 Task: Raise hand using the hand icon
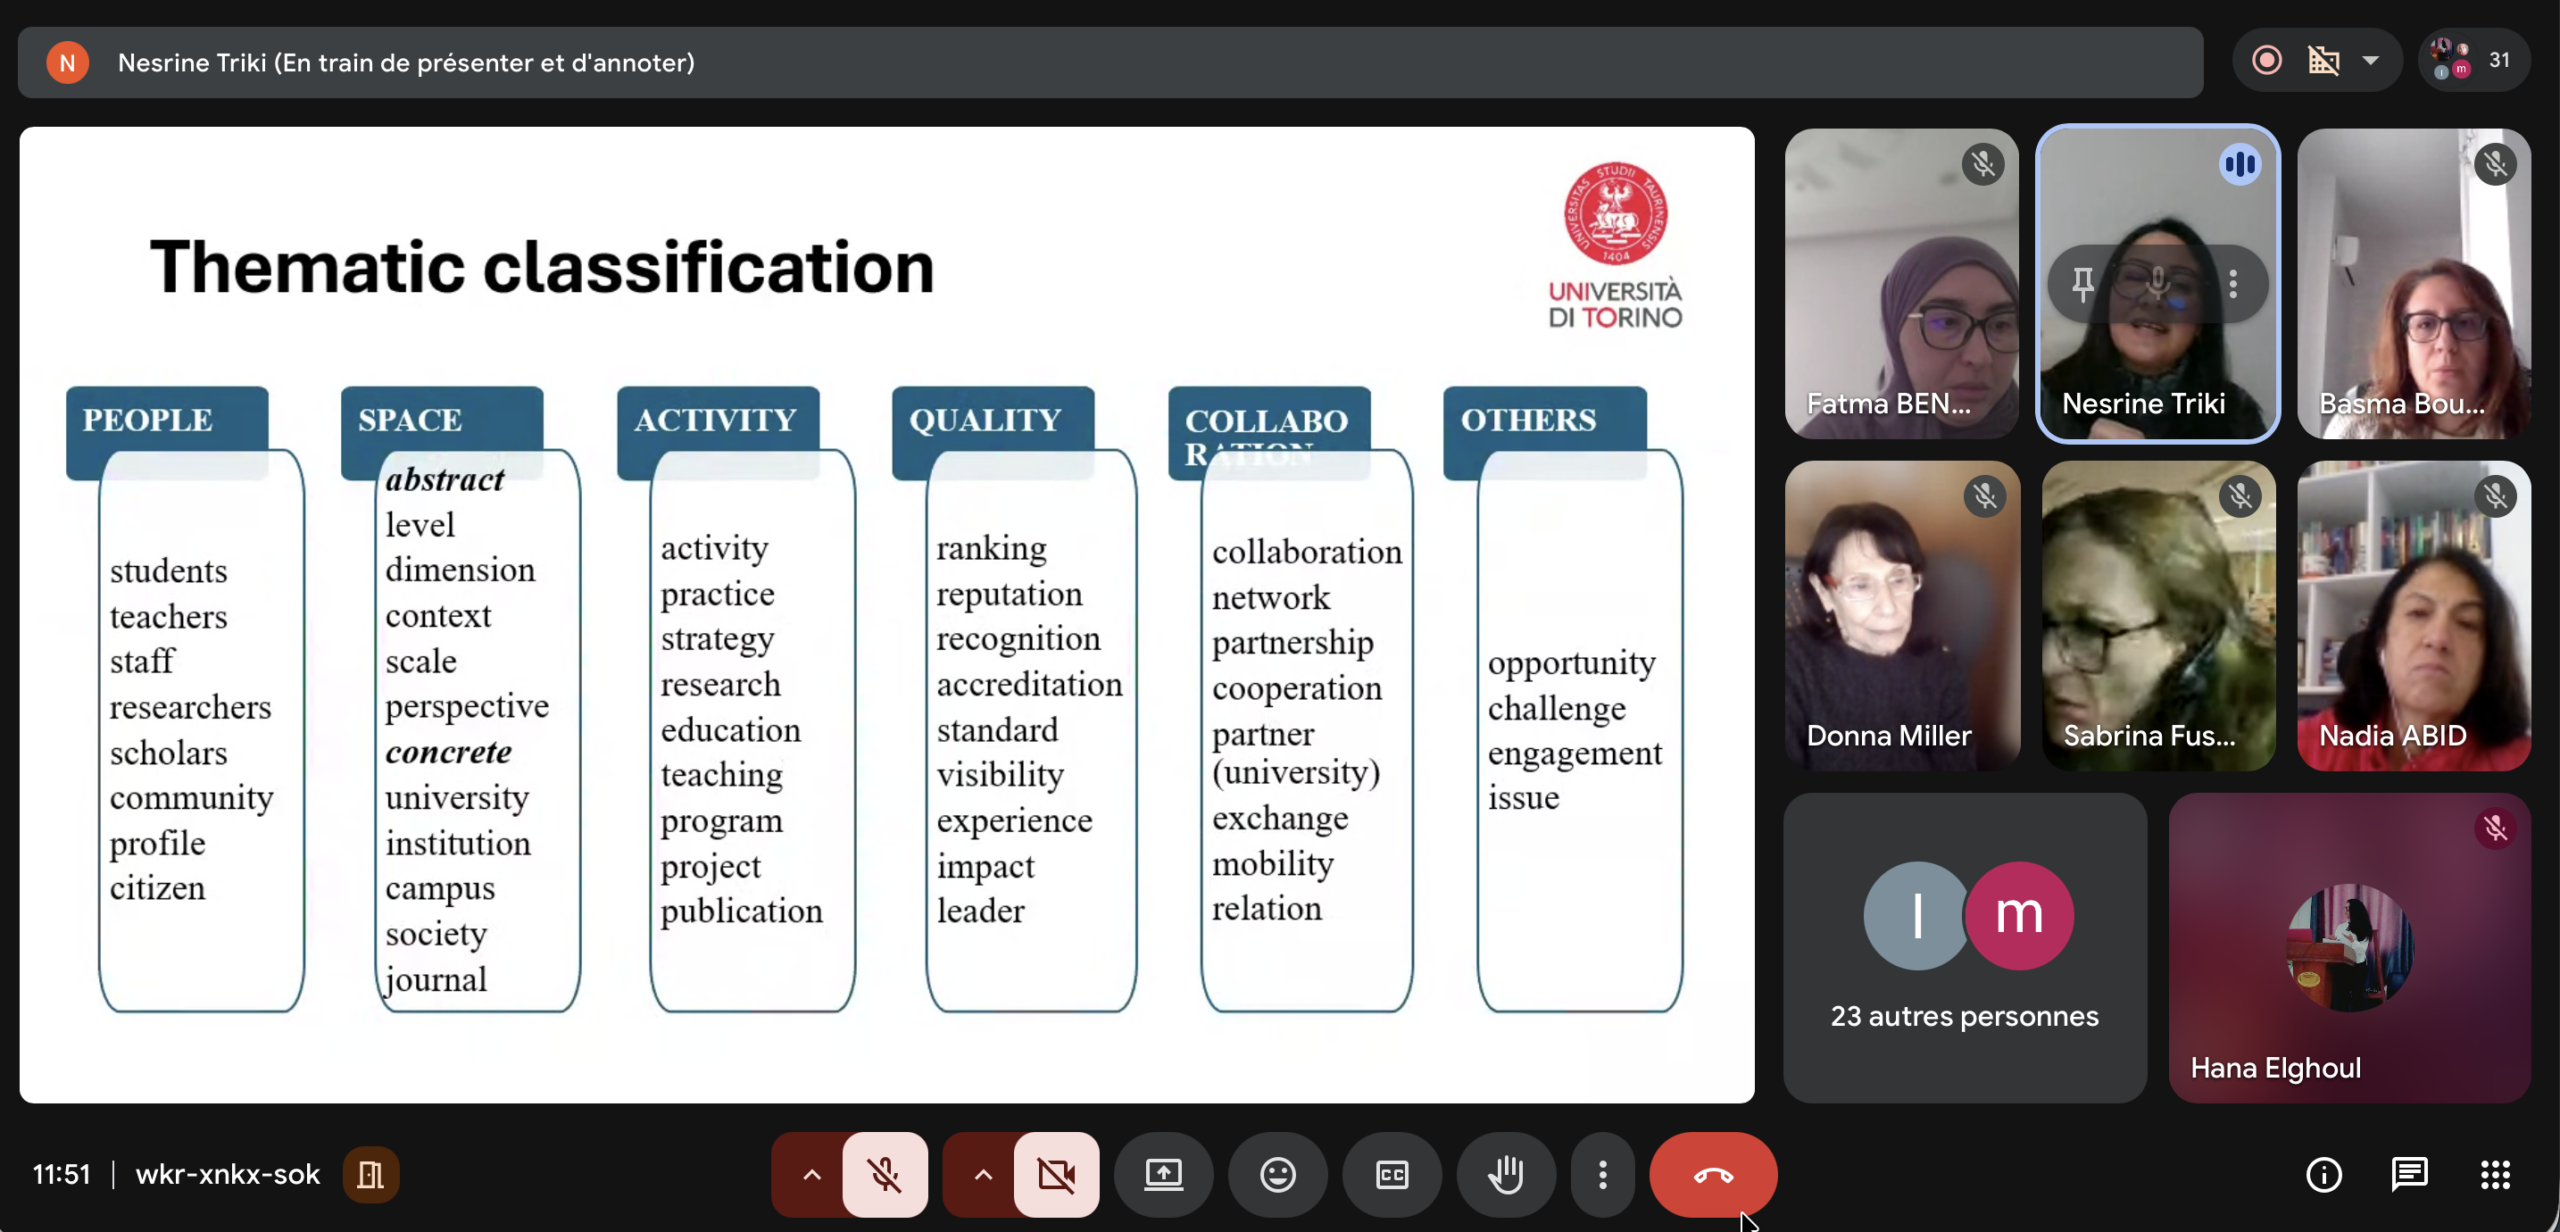1506,1174
